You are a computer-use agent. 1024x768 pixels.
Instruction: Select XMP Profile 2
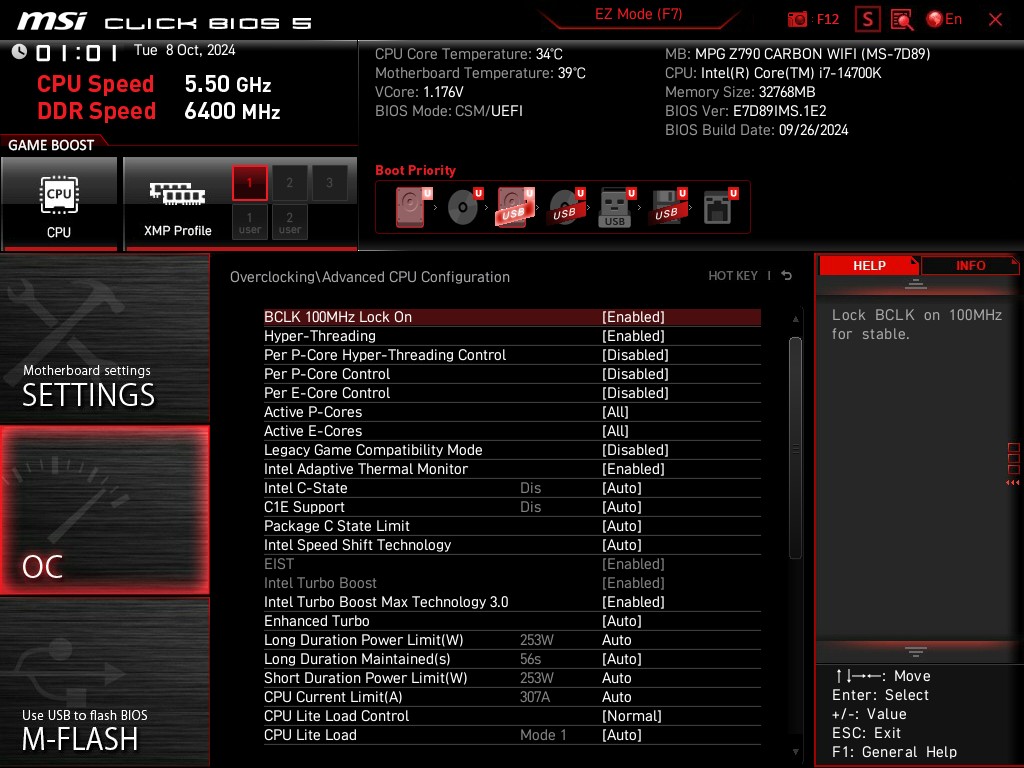(289, 182)
